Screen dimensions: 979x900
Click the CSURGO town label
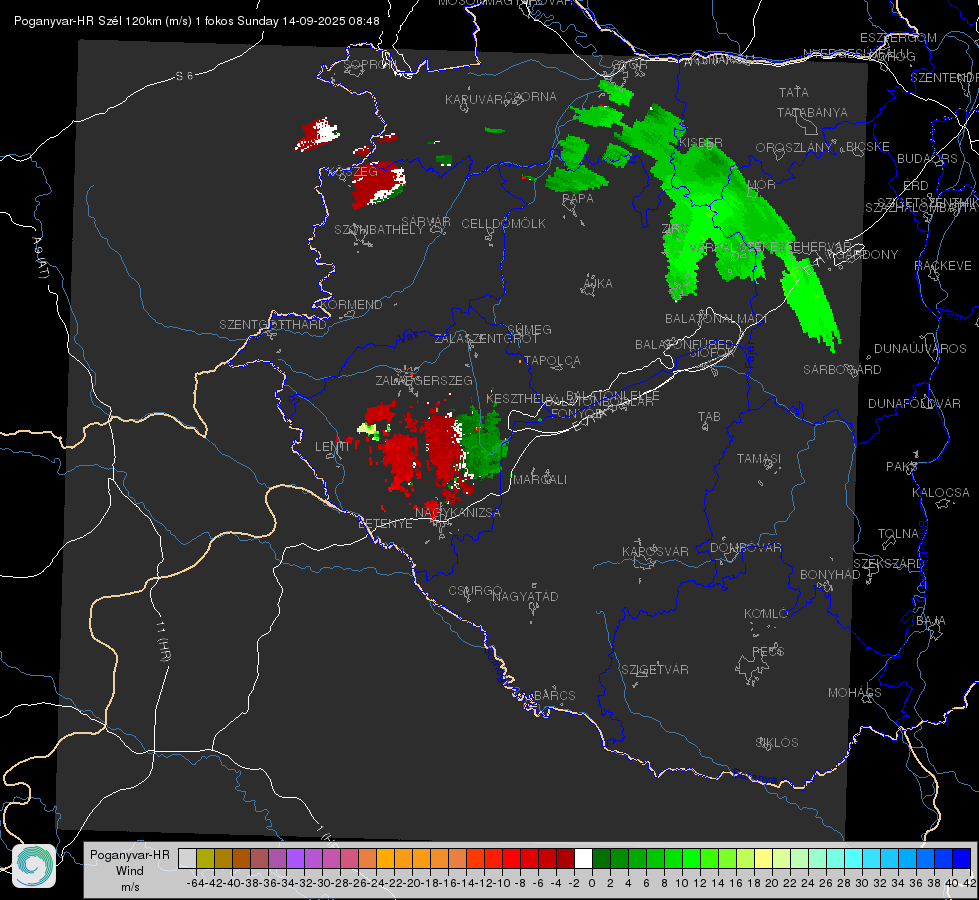pyautogui.click(x=475, y=591)
